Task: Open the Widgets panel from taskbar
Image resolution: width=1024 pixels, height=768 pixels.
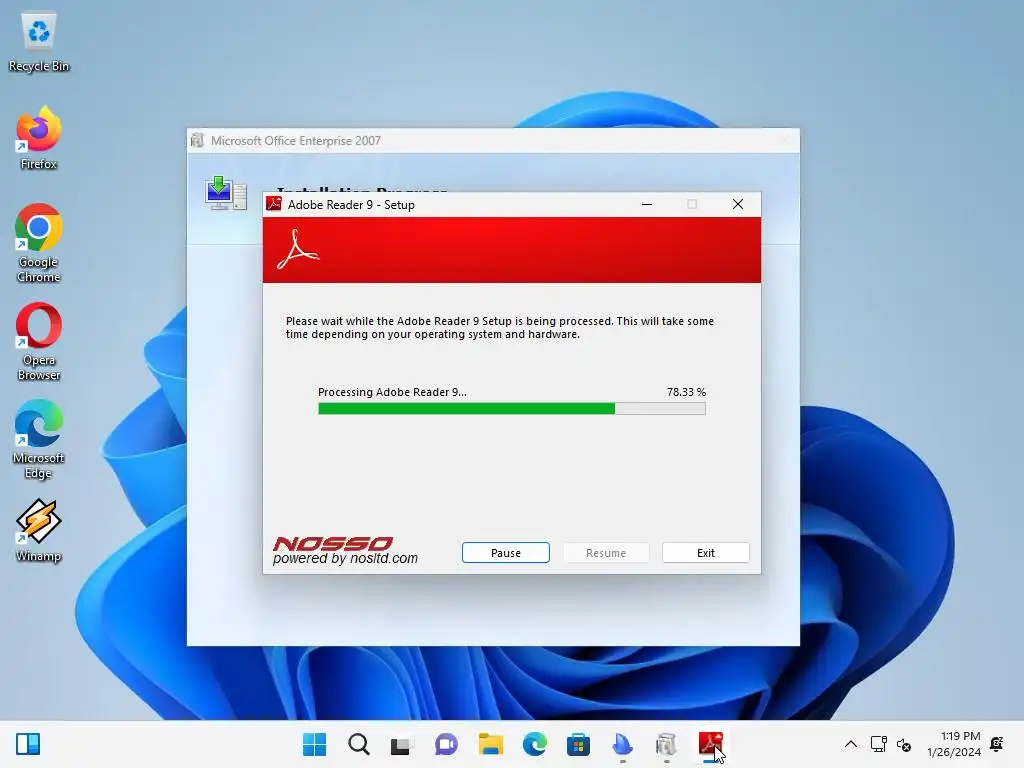Action: point(28,744)
